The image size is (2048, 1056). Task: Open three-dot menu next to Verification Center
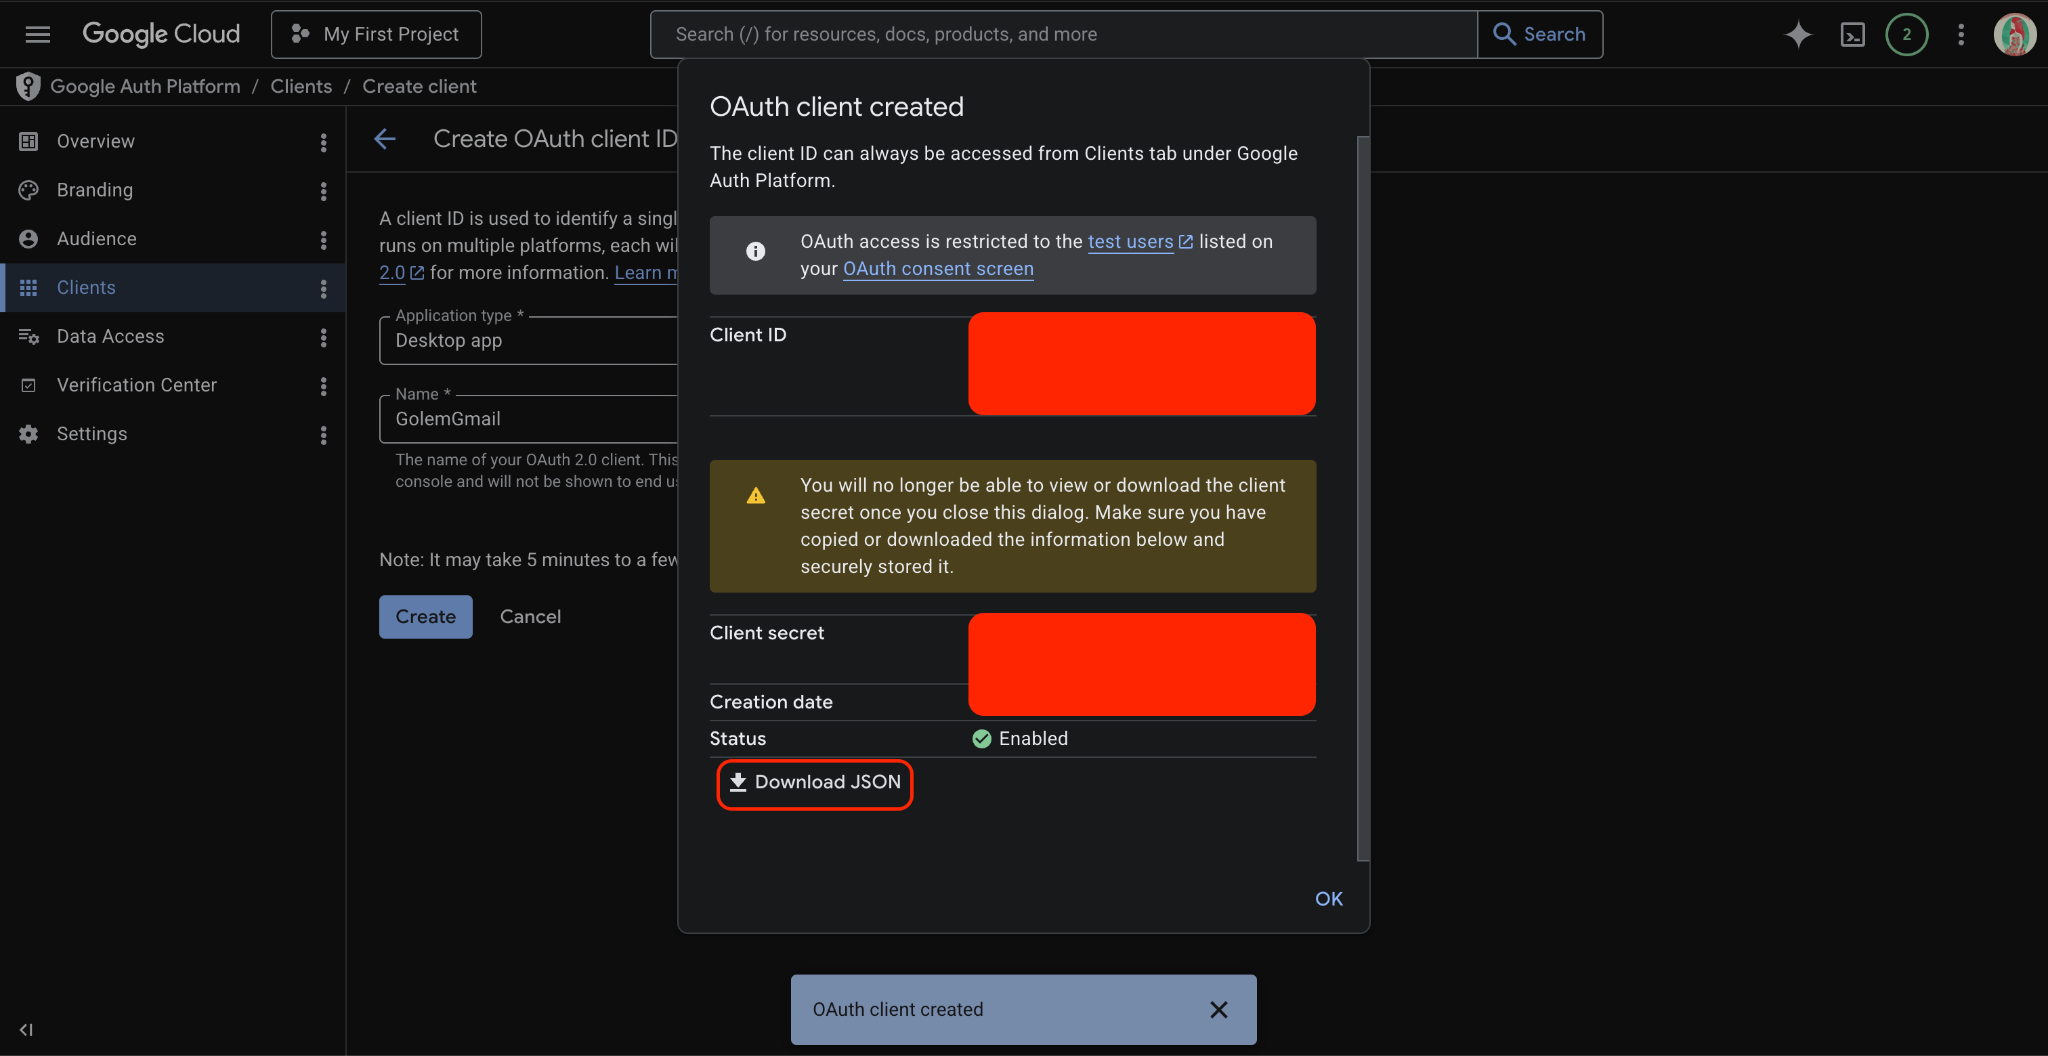pyautogui.click(x=323, y=386)
